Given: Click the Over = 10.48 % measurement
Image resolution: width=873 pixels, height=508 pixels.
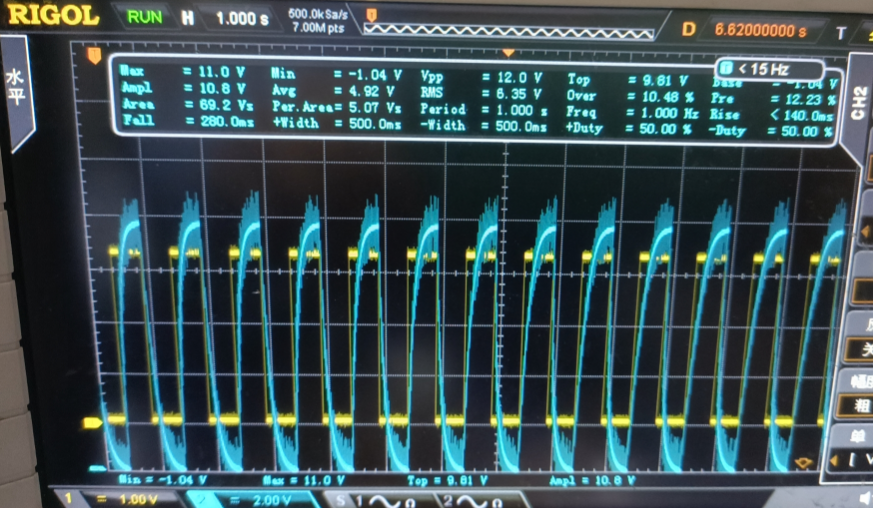Looking at the screenshot, I should 630,96.
